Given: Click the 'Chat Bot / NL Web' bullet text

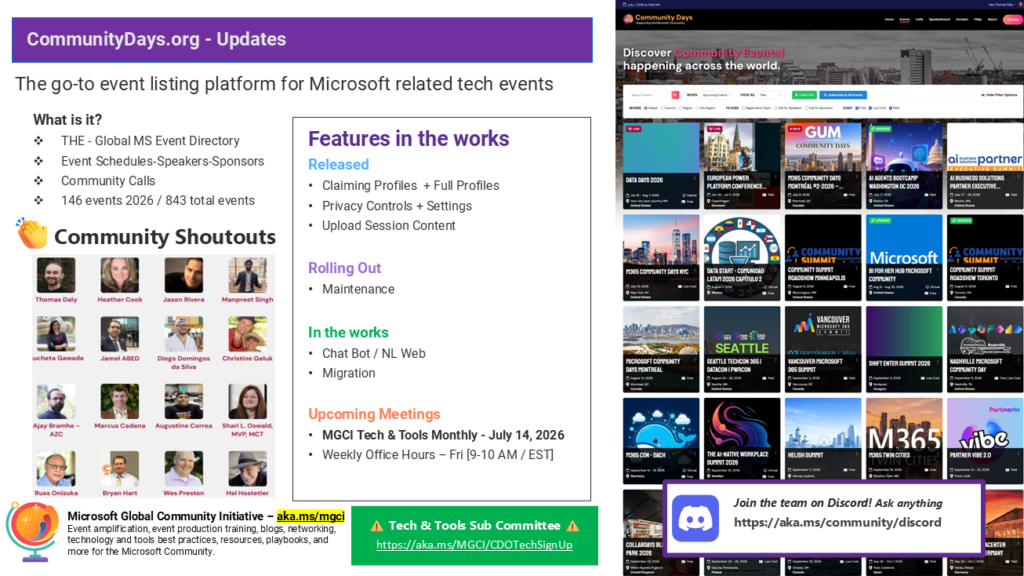Looking at the screenshot, I should tap(374, 354).
